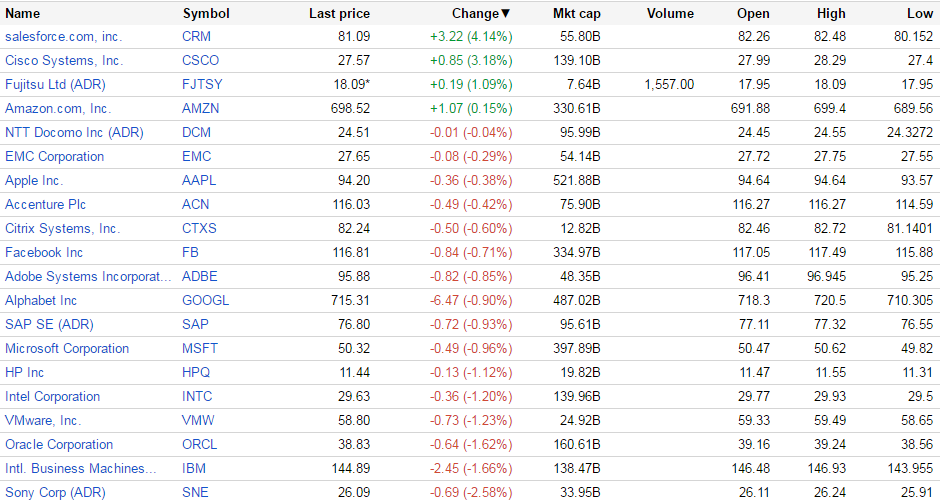Image resolution: width=940 pixels, height=504 pixels.
Task: Select the Apple Inc. company link
Action: point(34,180)
